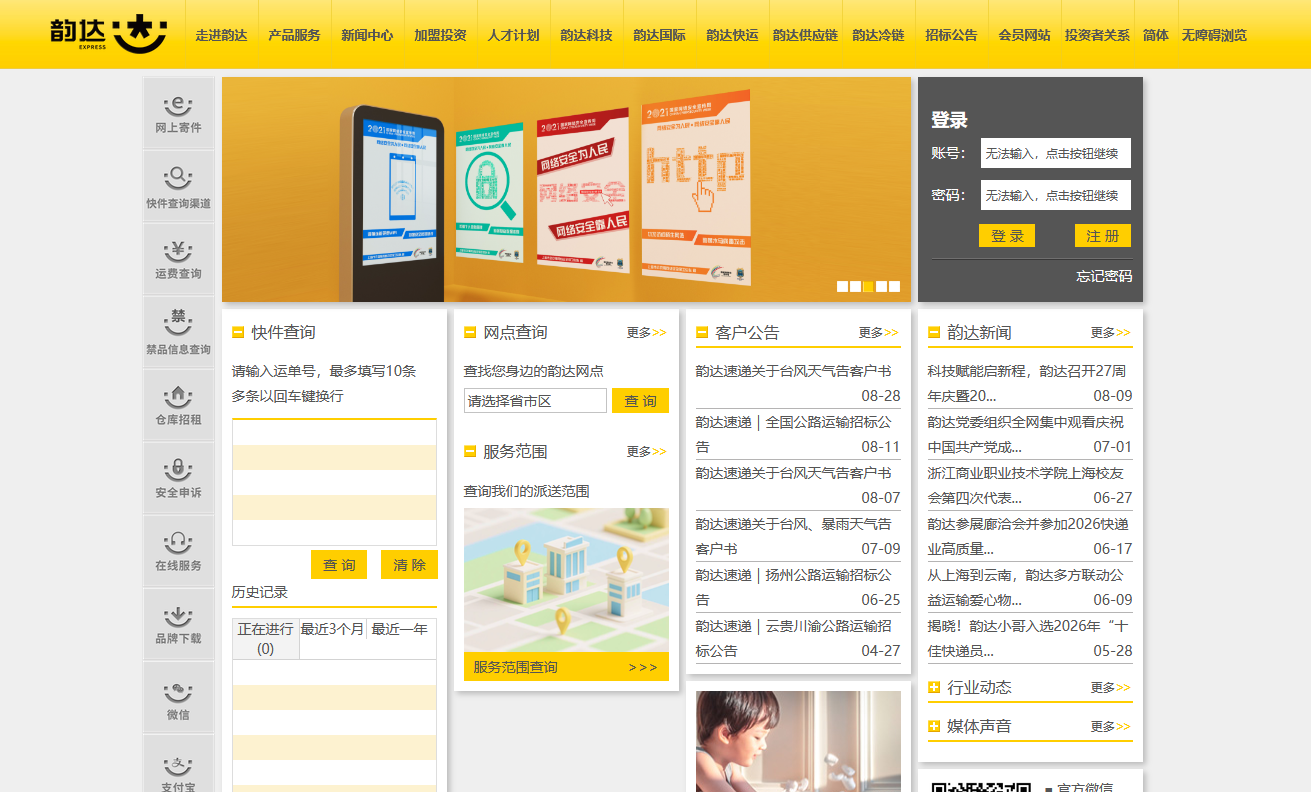Open the 网上寄件 sidebar icon
The width and height of the screenshot is (1311, 792).
[178, 113]
